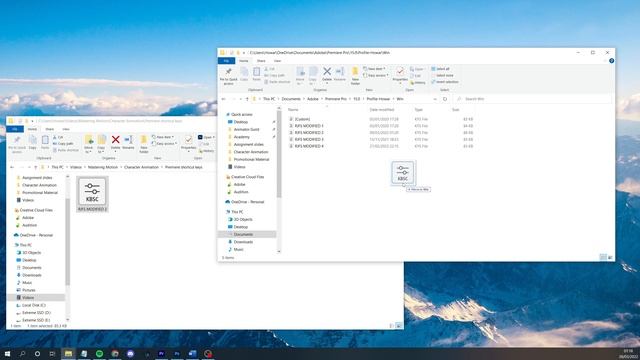Switch to details view in Win window
Image resolution: width=640 pixels, height=360 pixels.
(603, 258)
